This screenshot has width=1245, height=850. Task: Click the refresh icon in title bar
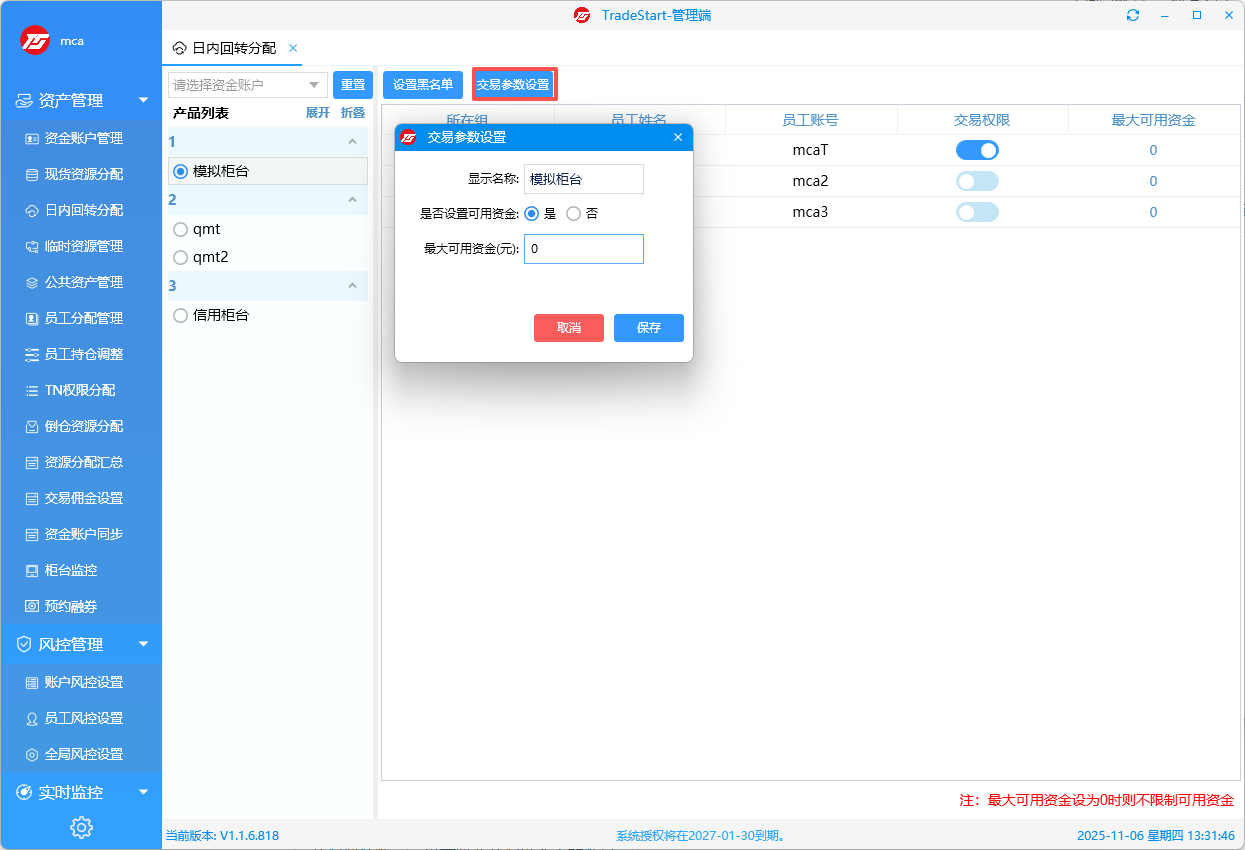coord(1133,15)
